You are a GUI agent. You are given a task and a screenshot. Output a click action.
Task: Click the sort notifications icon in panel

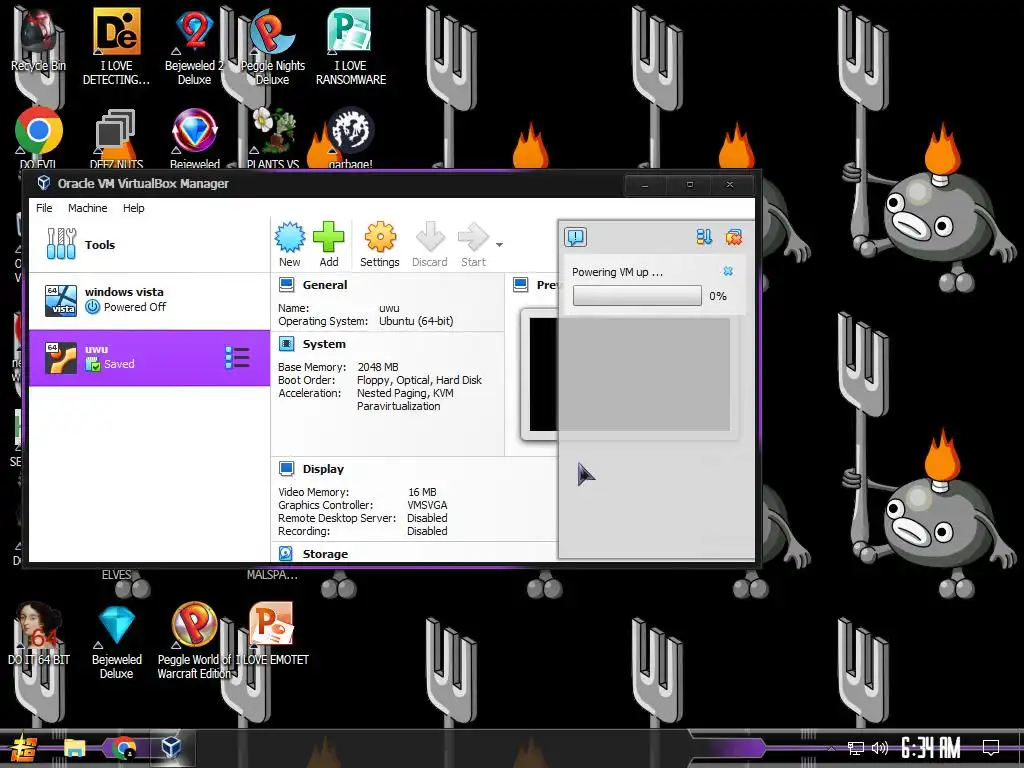(703, 237)
